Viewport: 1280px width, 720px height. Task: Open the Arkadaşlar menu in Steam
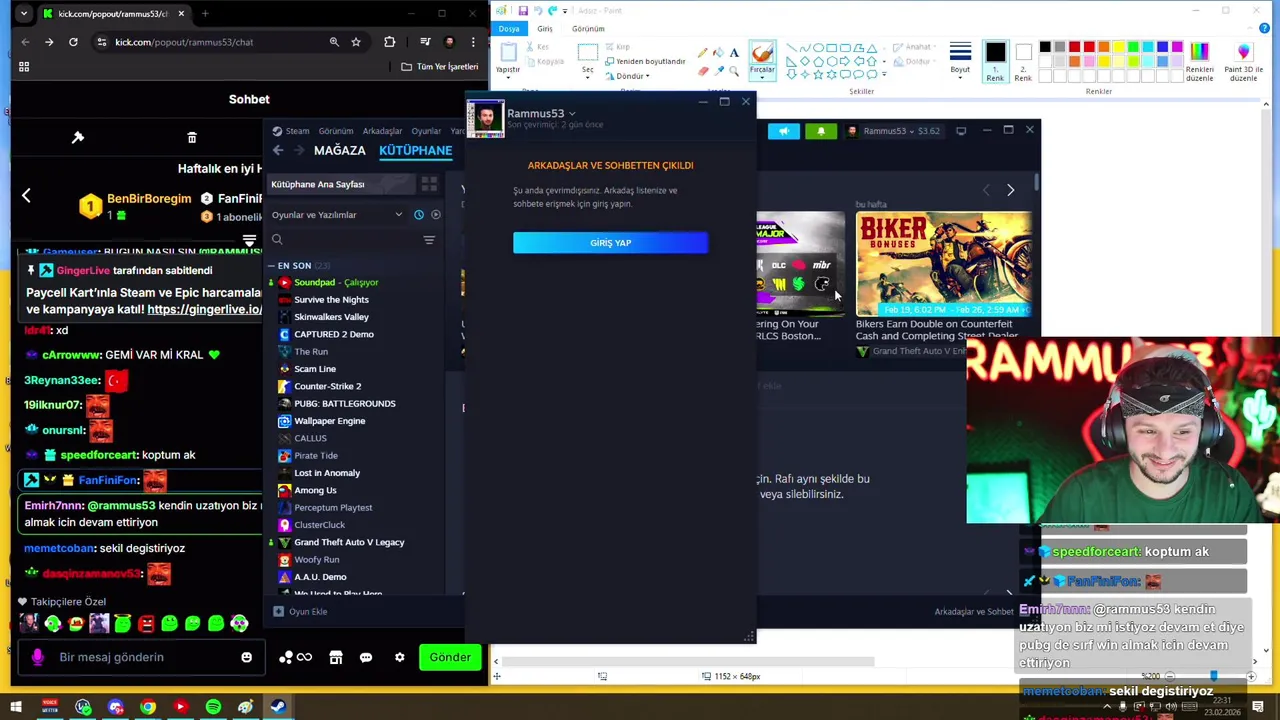(382, 131)
